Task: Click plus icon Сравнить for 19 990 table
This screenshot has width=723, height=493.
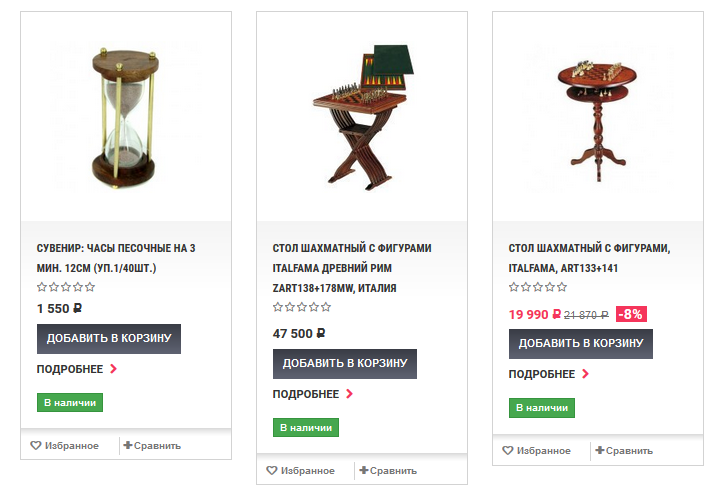Action: pyautogui.click(x=600, y=450)
